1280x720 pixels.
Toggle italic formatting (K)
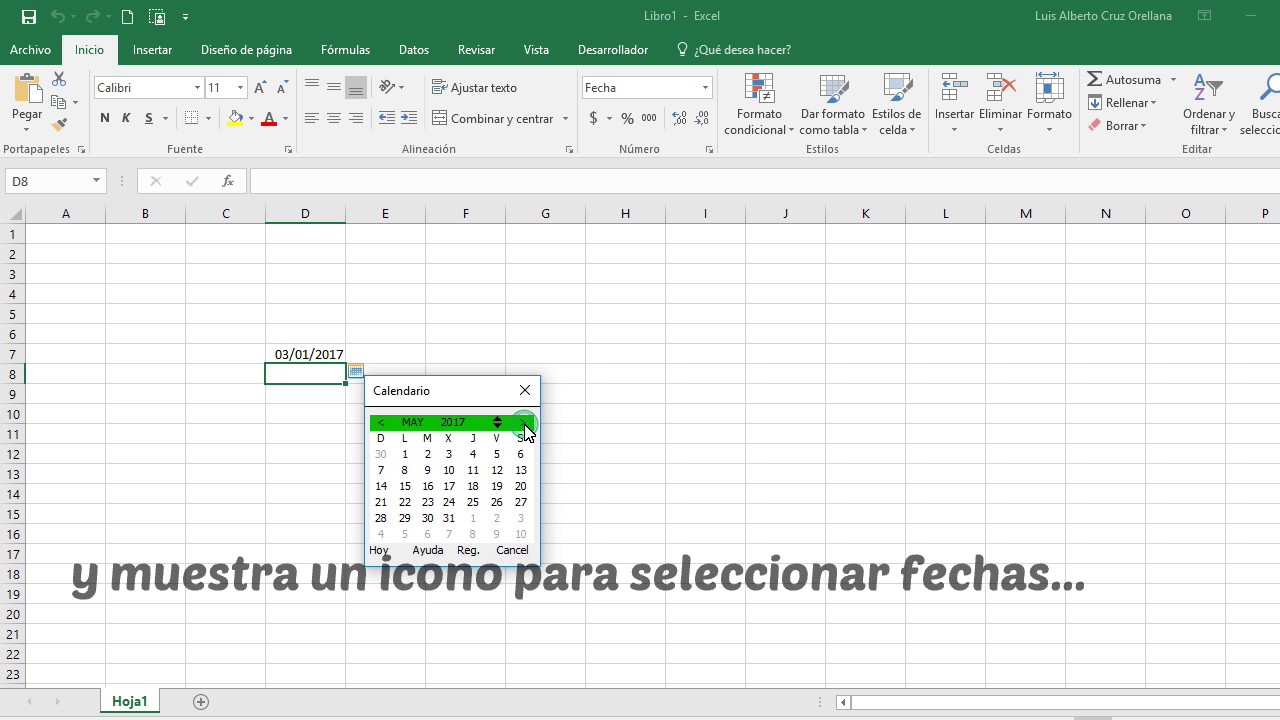(126, 118)
